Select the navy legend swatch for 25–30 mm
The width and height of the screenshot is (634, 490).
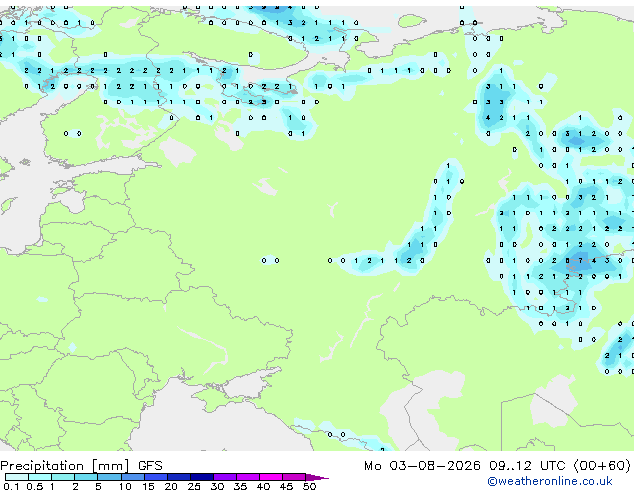[x=201, y=477]
